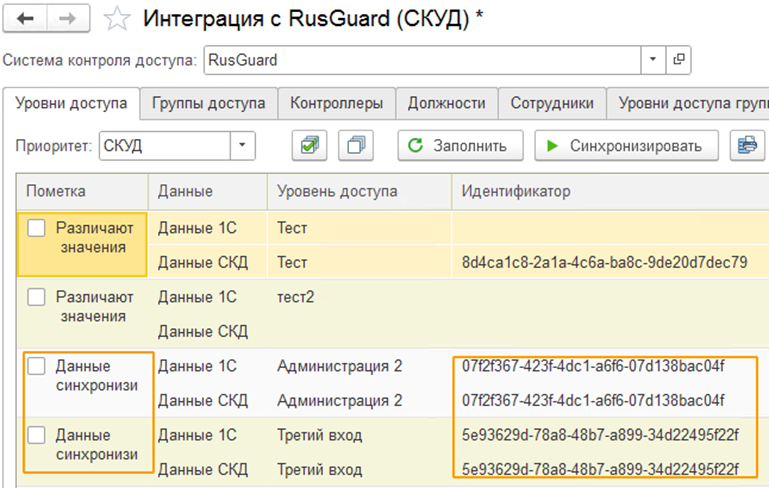Click the partially visible icon after Синхронизировать
This screenshot has width=769, height=488.
[x=746, y=146]
